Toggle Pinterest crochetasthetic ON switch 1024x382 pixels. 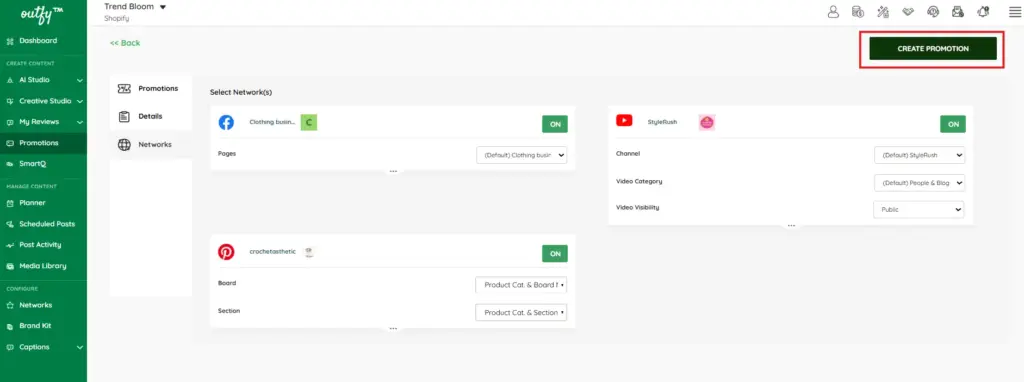554,253
